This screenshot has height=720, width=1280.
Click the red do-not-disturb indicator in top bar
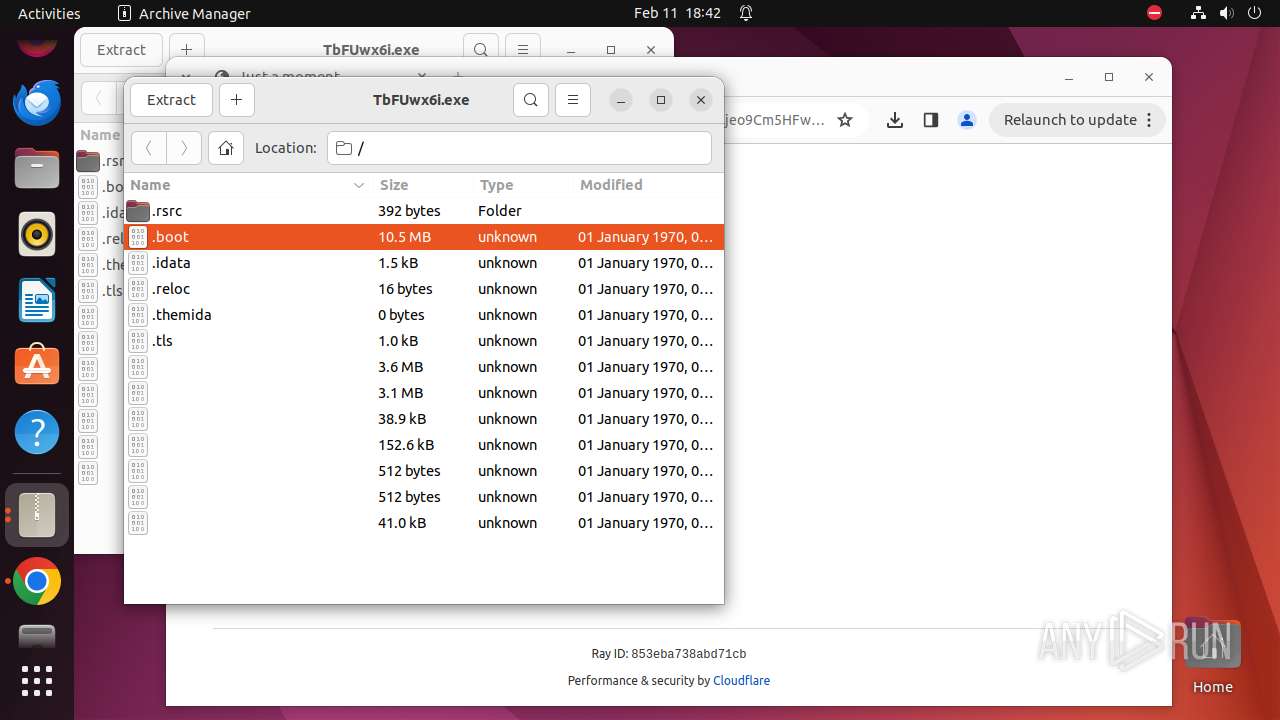coord(1155,13)
